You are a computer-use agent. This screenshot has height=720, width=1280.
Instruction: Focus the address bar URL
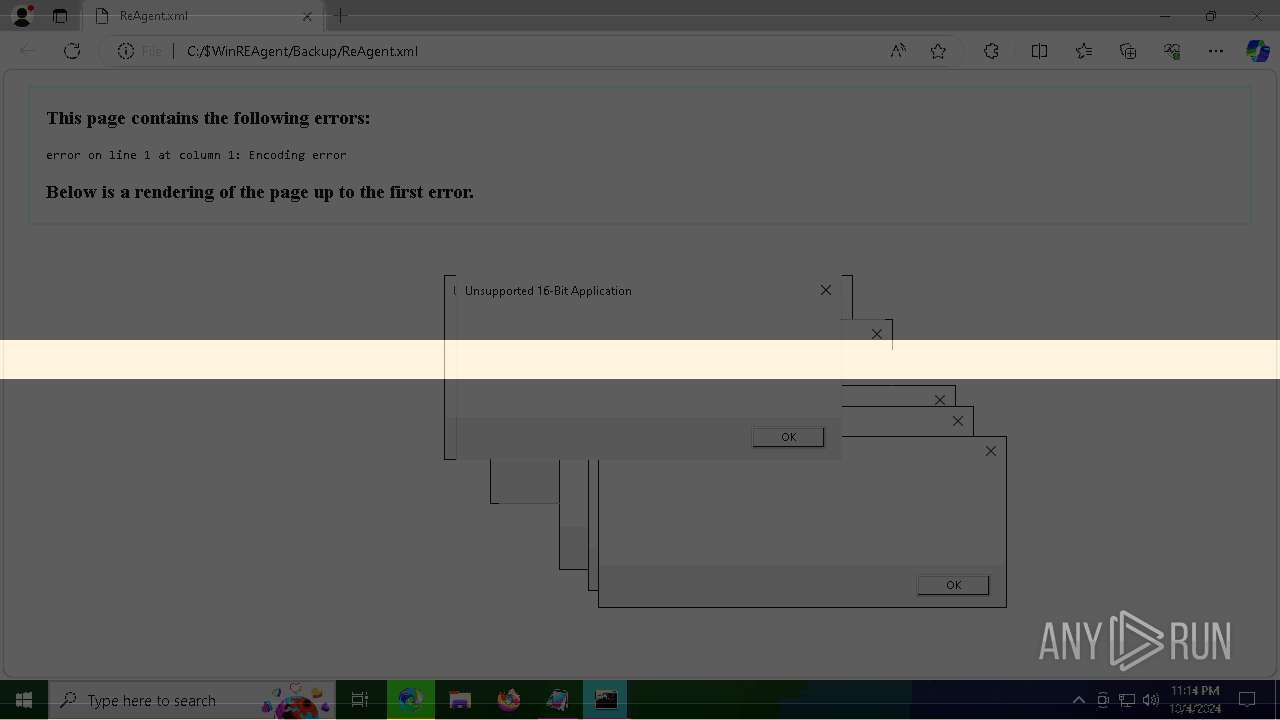[302, 51]
